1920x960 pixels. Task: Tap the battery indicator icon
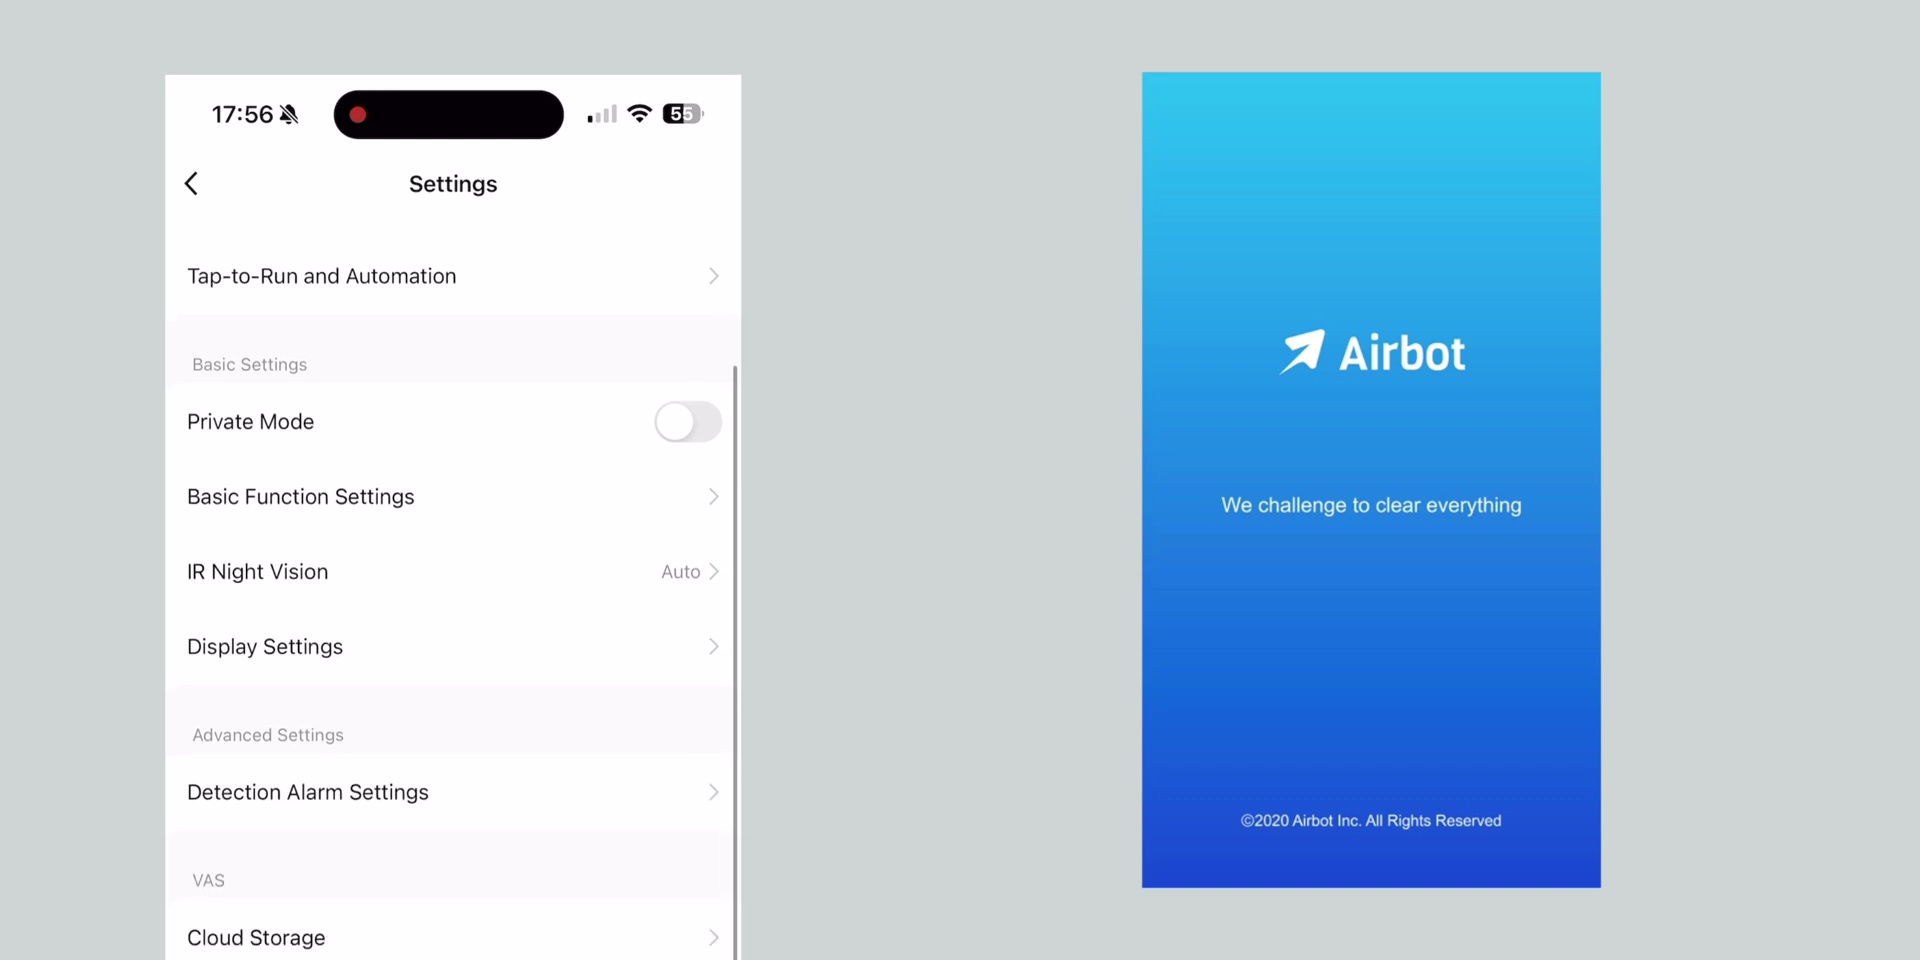pyautogui.click(x=683, y=114)
